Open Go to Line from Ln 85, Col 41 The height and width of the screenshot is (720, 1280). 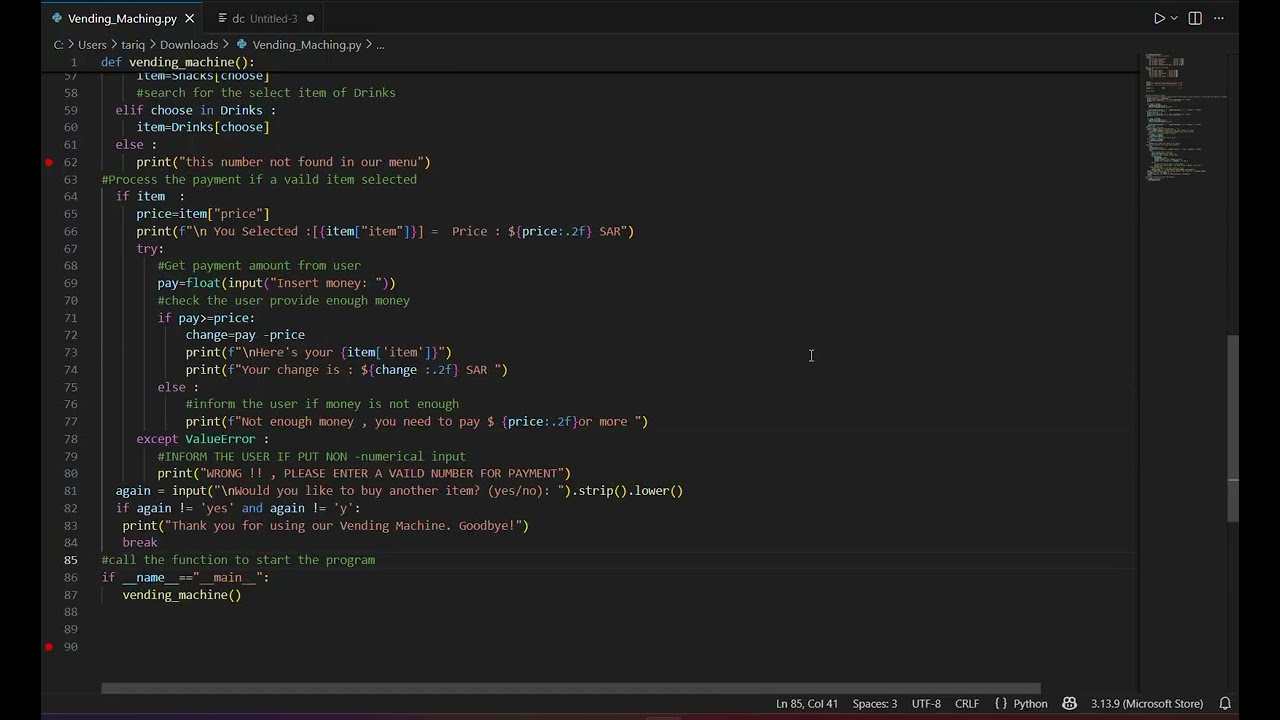pyautogui.click(x=806, y=704)
